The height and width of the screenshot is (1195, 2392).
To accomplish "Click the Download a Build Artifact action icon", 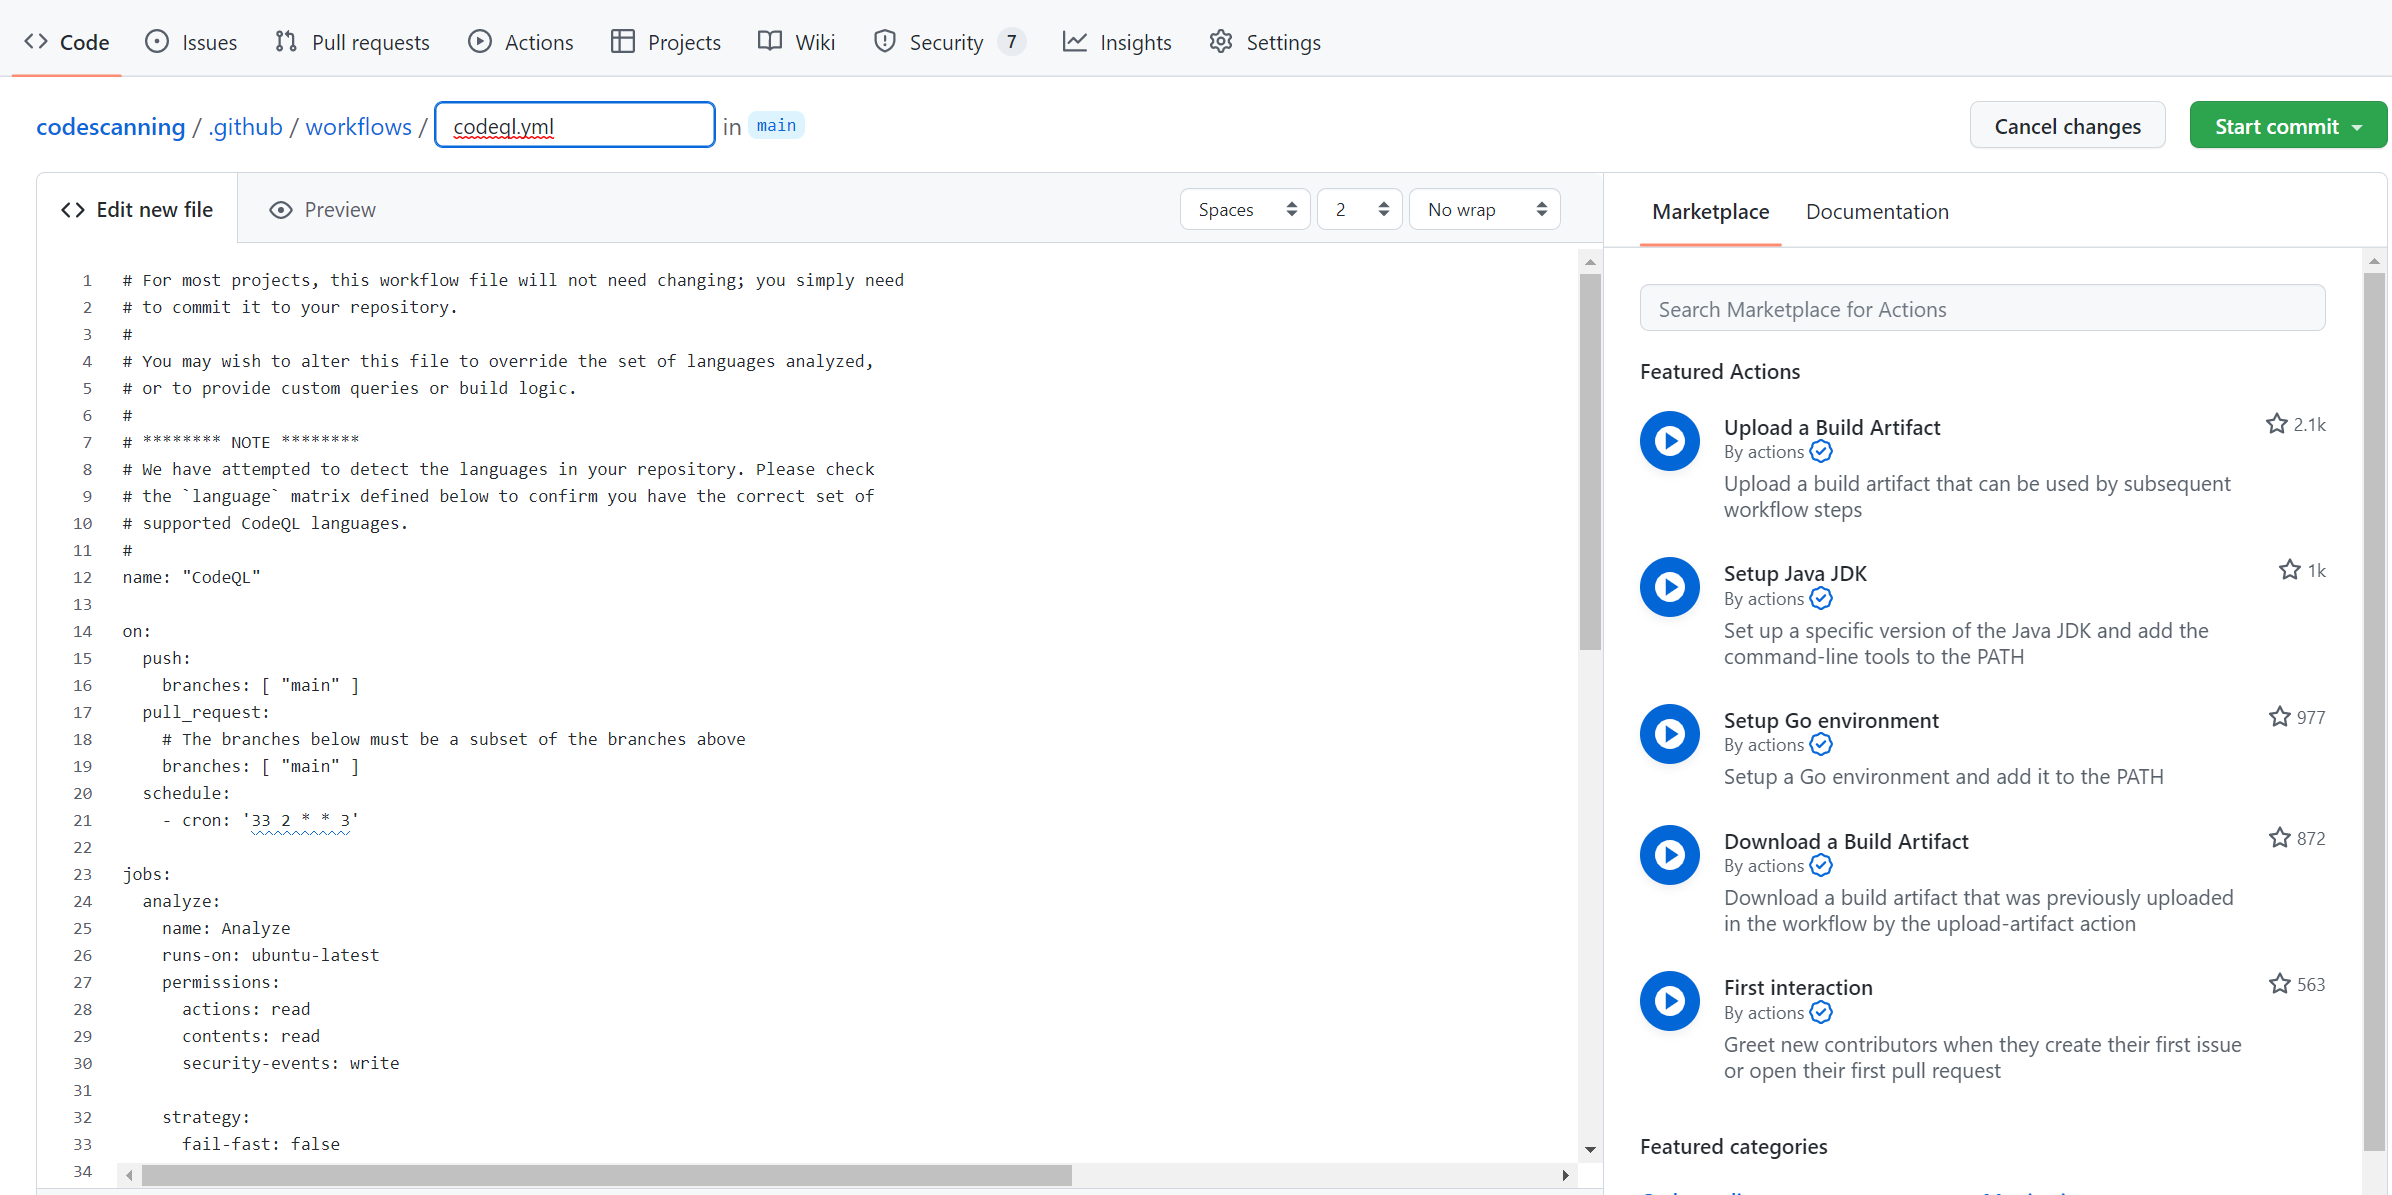I will [1668, 854].
